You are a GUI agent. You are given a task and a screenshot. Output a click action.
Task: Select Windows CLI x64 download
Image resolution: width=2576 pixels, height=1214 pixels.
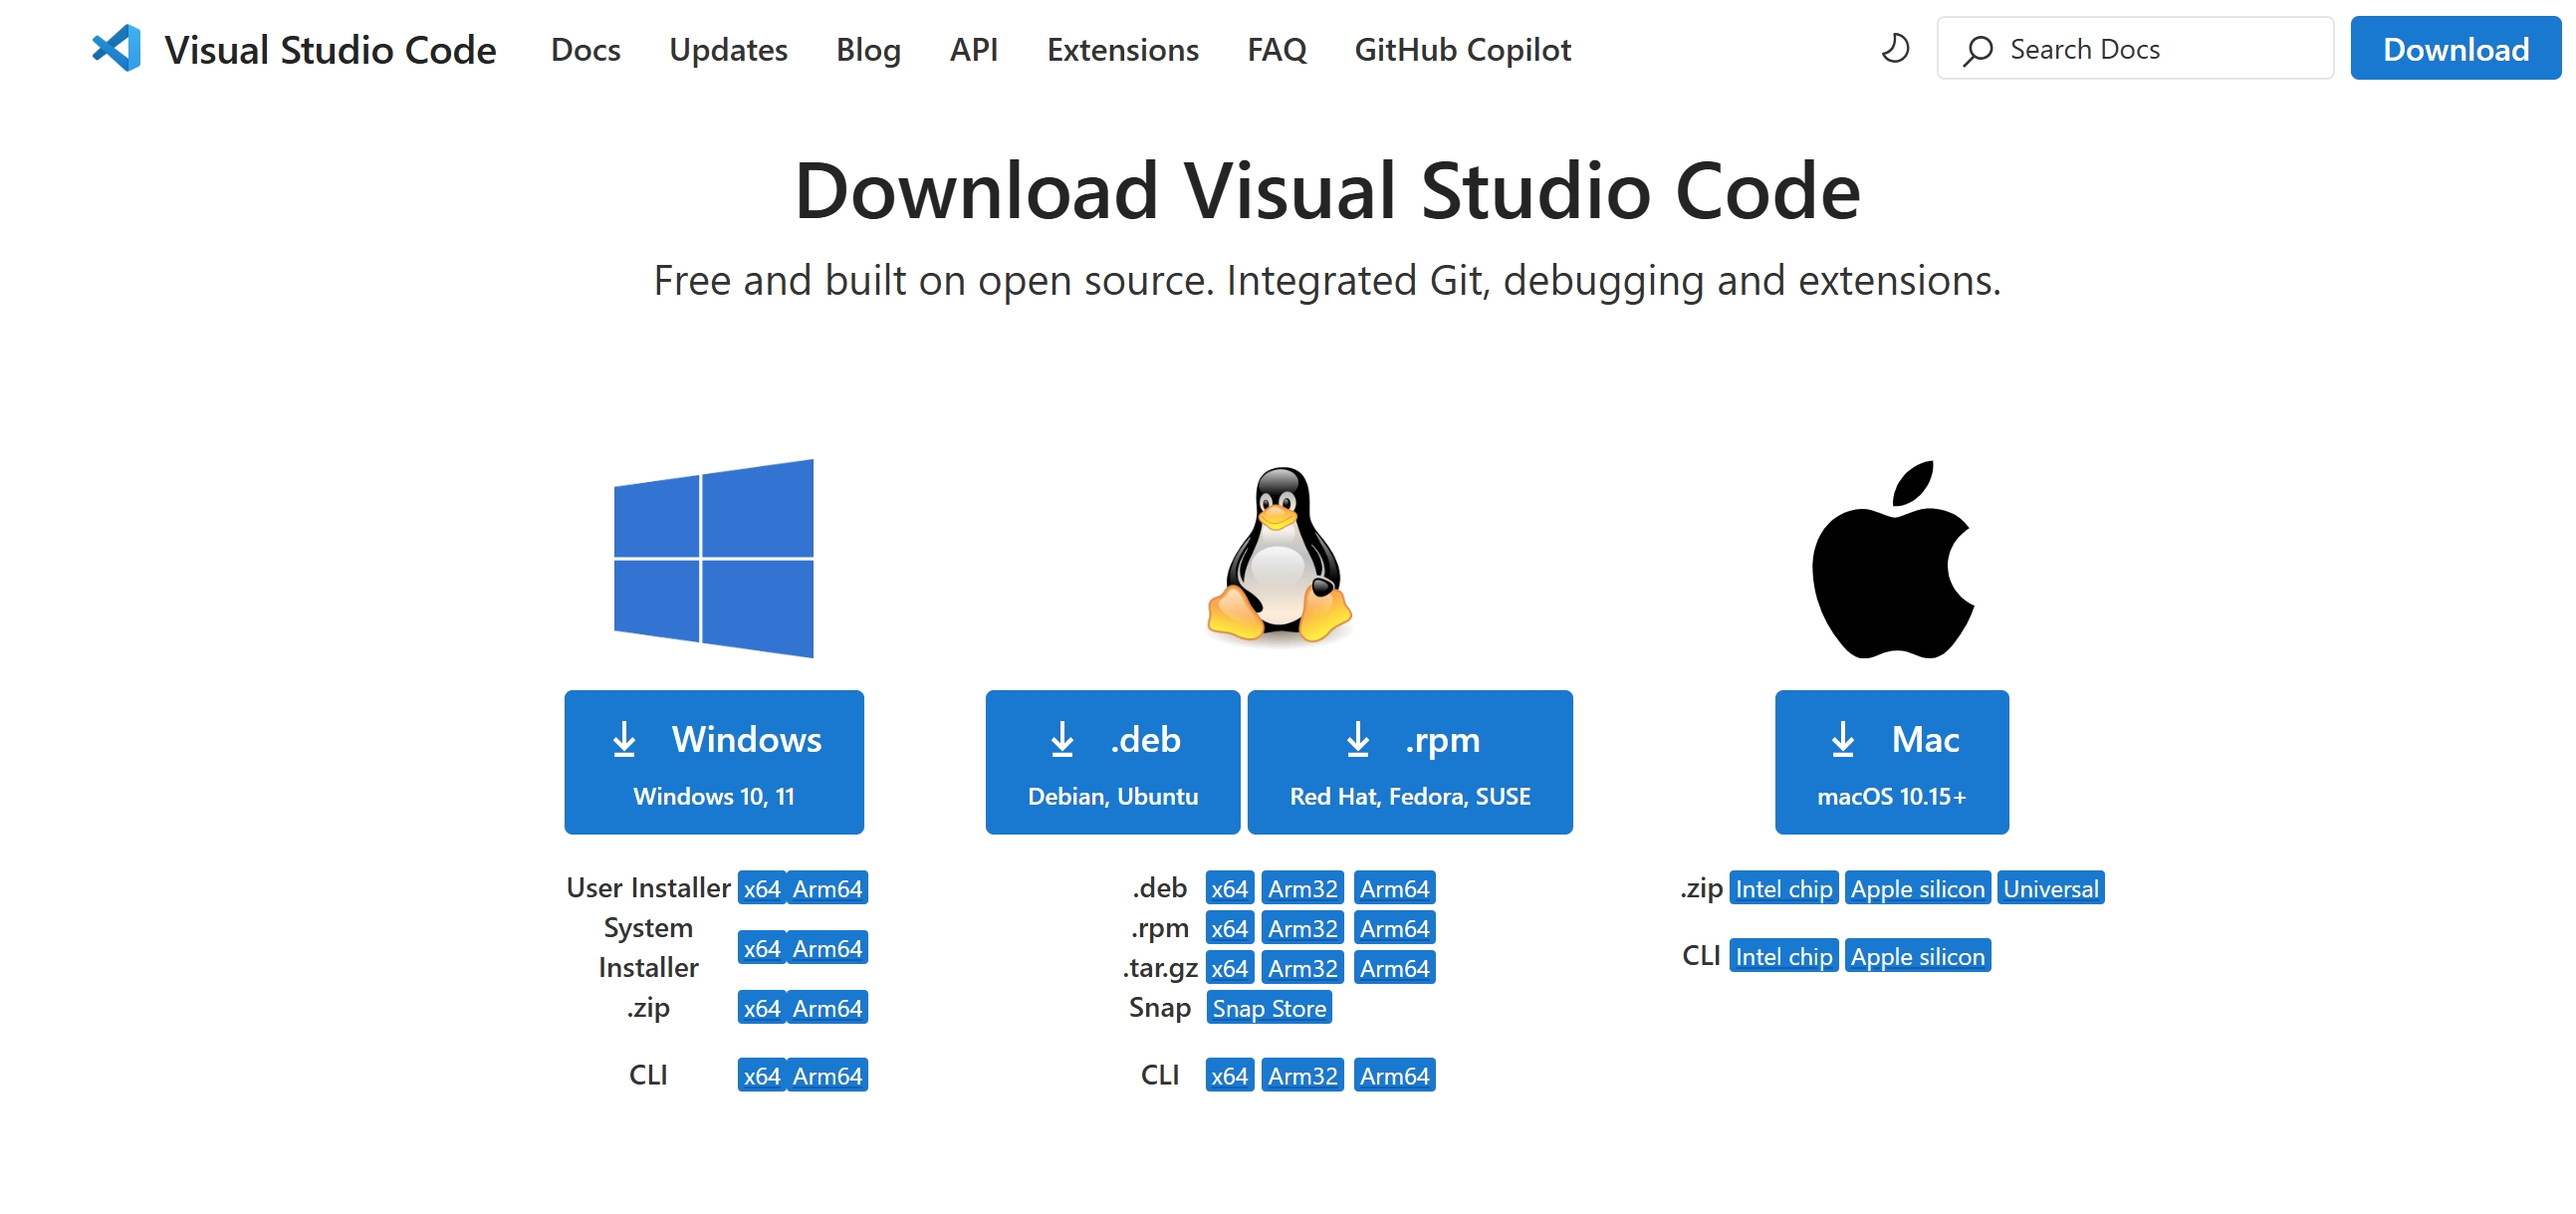coord(761,1075)
